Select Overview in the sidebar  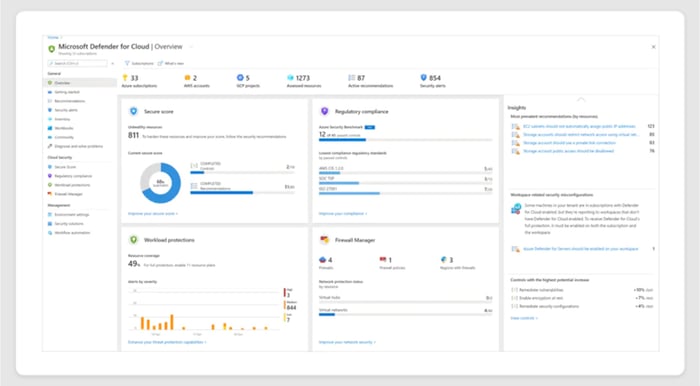[x=81, y=83]
